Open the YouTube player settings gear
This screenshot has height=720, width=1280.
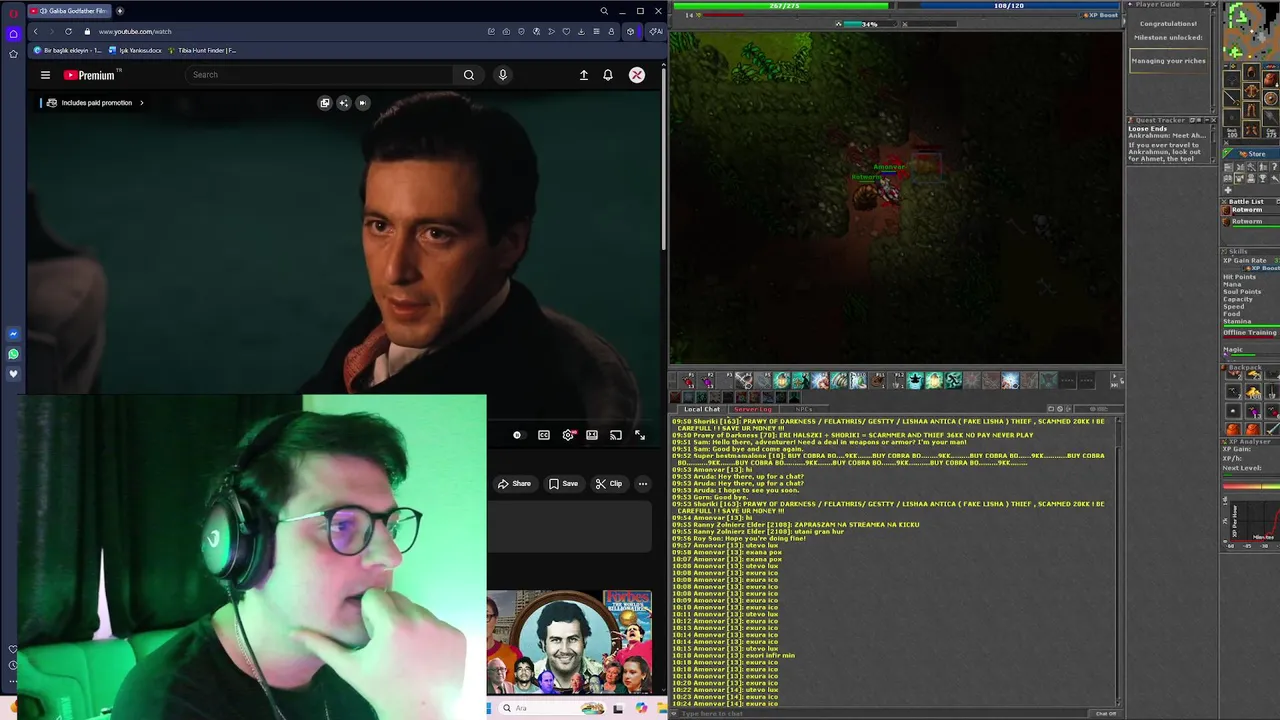[568, 435]
